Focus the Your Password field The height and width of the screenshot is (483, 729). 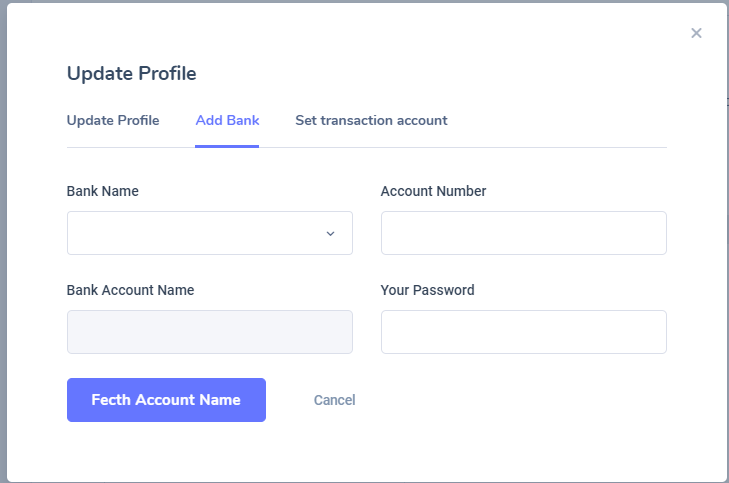pos(523,332)
